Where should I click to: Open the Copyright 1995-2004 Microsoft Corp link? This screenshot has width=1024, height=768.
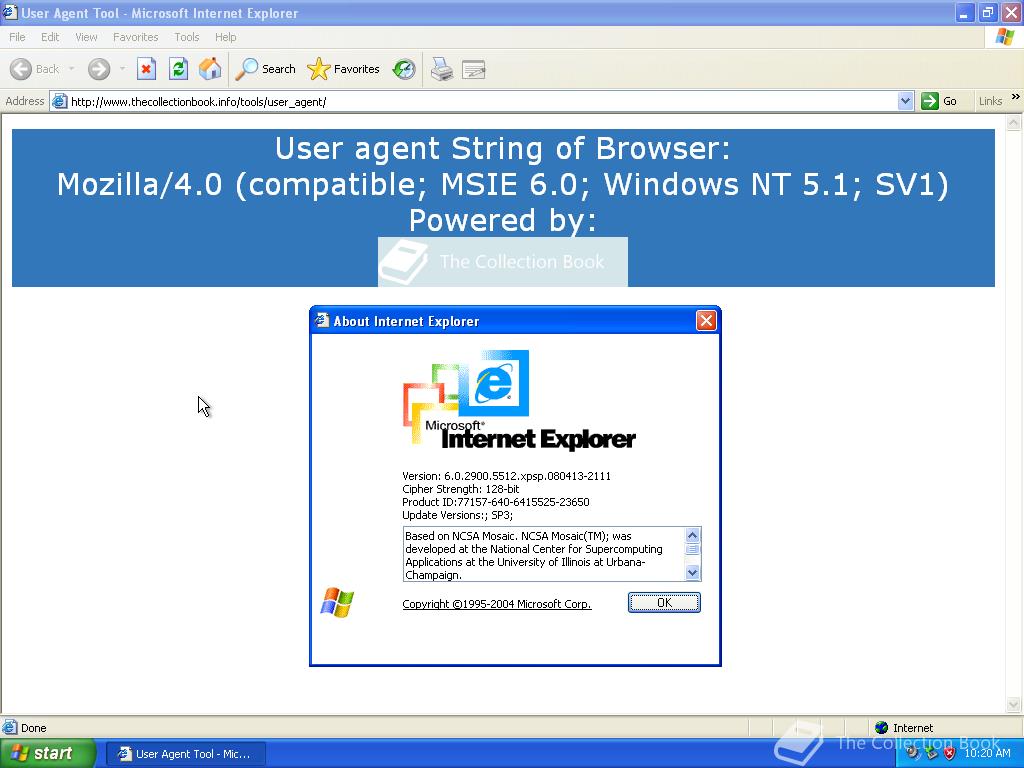(x=497, y=604)
